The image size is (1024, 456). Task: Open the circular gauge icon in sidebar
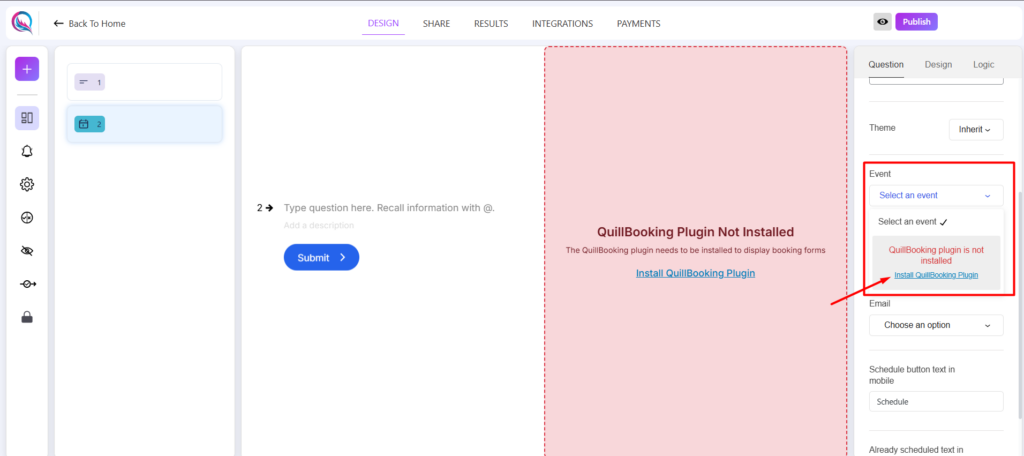(x=27, y=218)
